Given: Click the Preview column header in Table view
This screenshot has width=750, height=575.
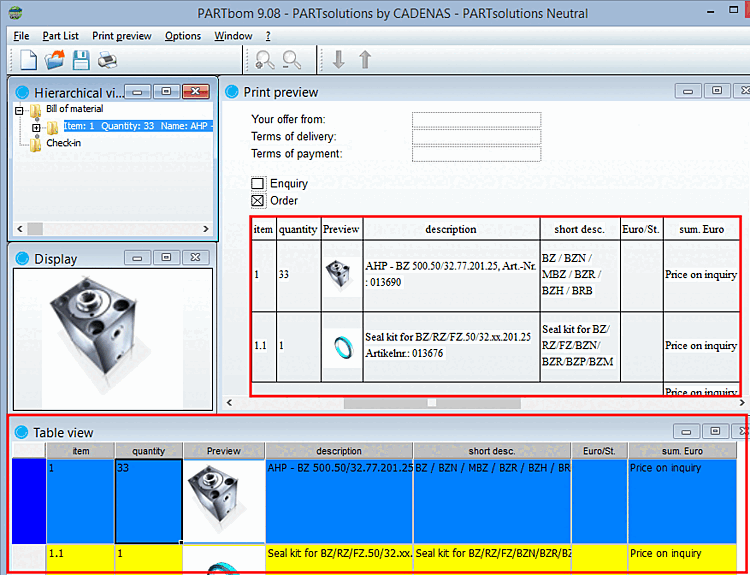Looking at the screenshot, I should tap(223, 451).
